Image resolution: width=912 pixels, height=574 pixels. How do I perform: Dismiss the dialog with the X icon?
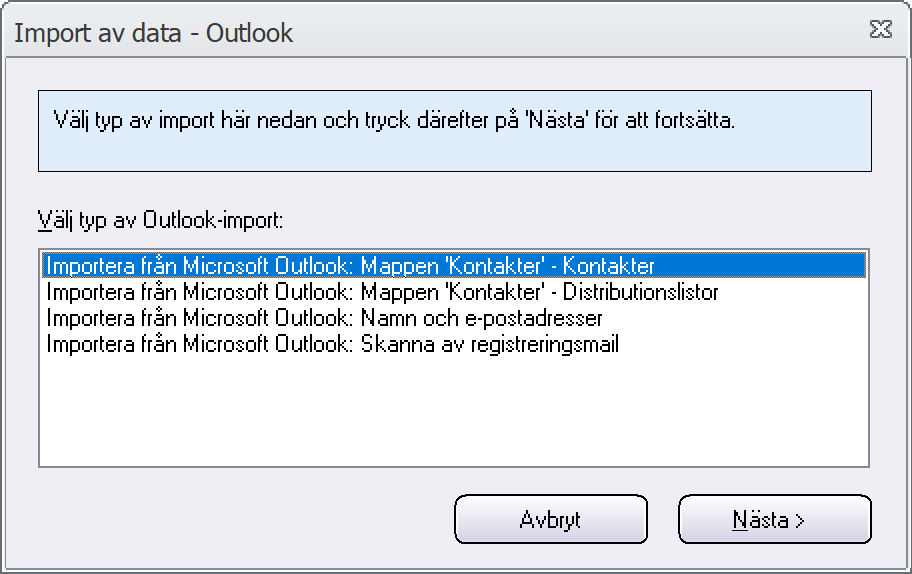pos(881,29)
